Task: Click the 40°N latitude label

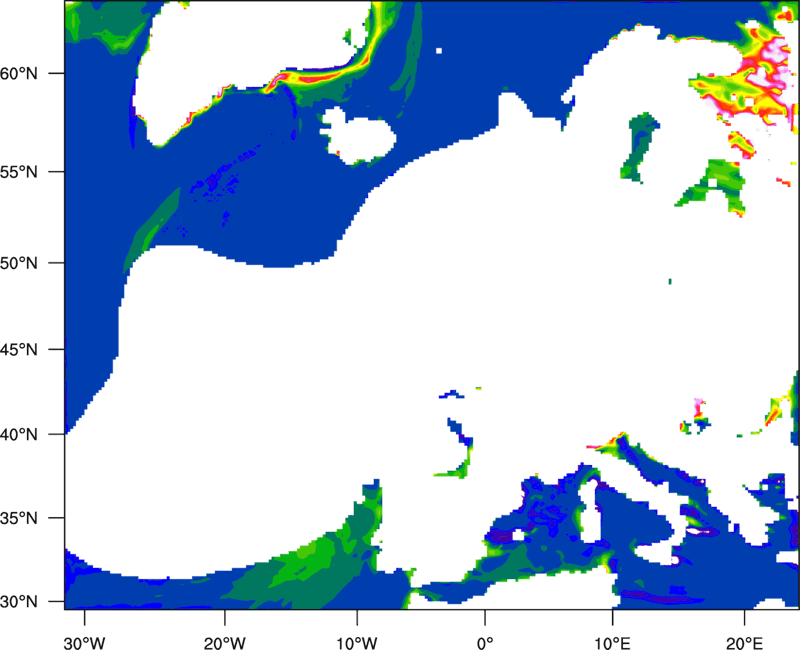Action: pos(19,435)
